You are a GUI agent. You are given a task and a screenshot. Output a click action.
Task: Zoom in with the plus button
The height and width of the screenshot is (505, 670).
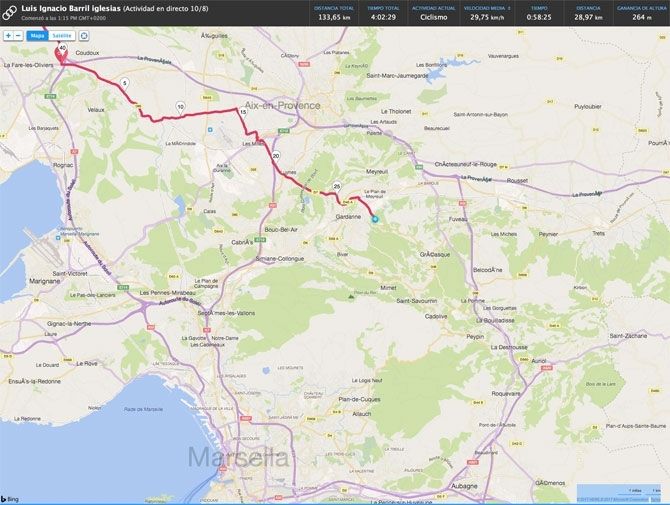point(7,35)
